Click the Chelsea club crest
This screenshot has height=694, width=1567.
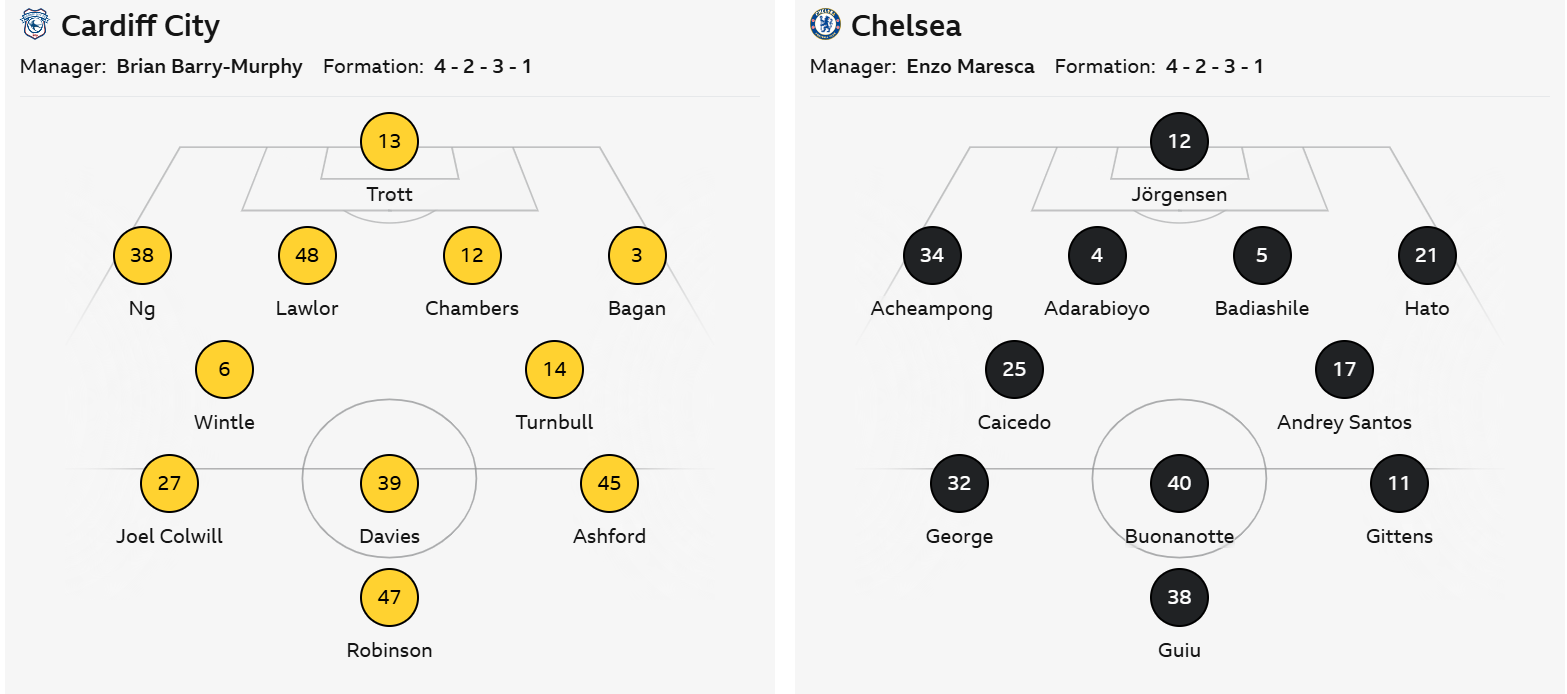(x=825, y=25)
